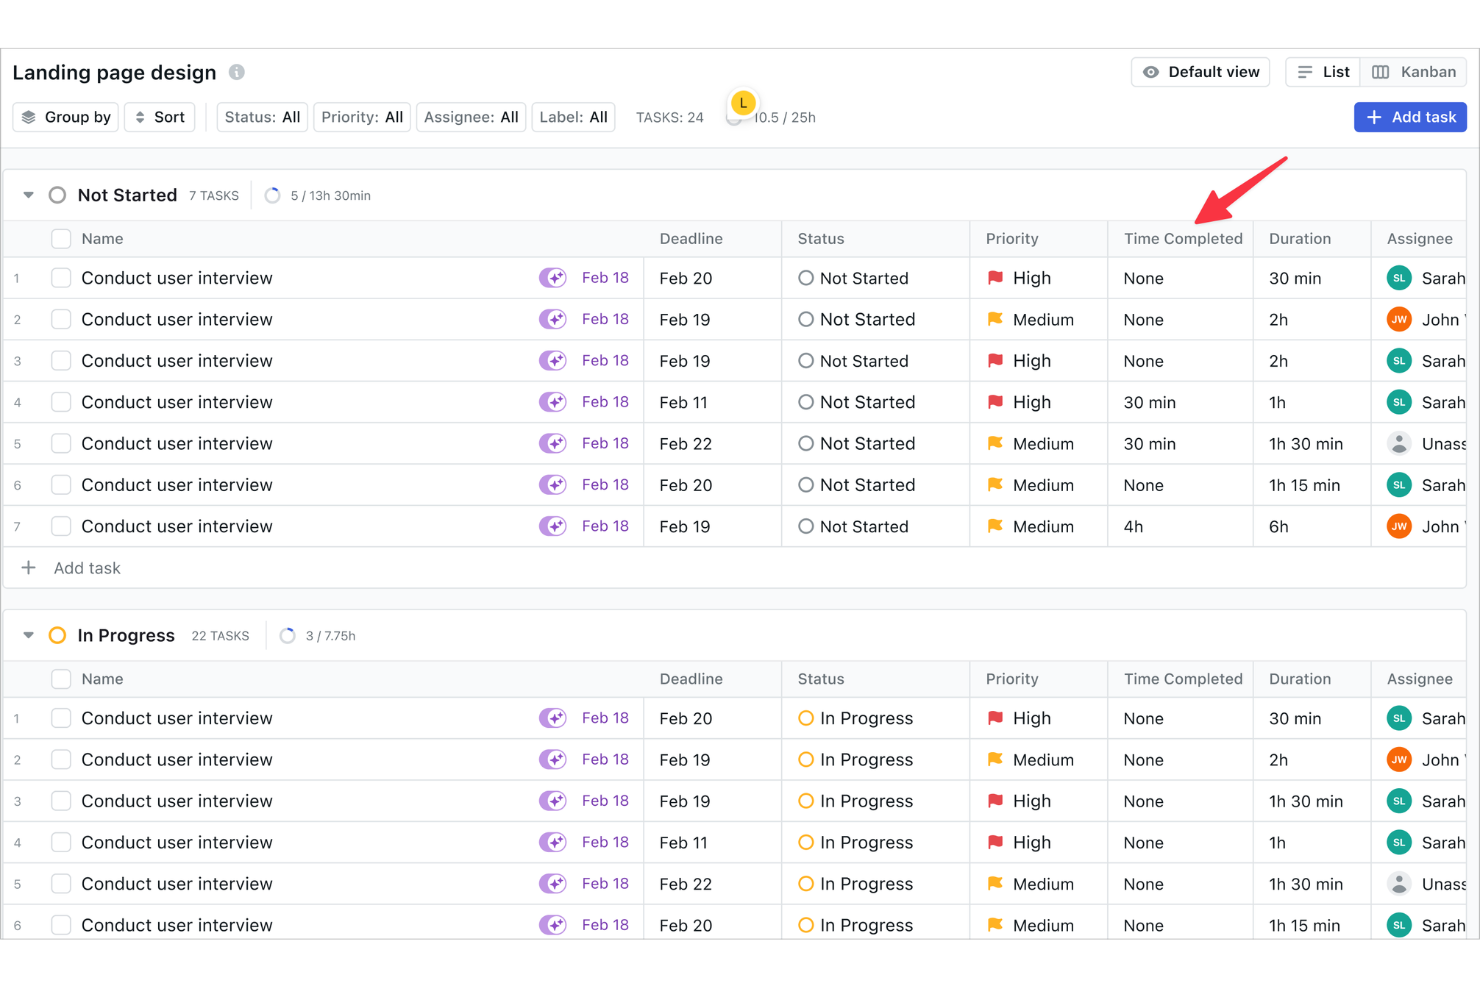Click the yellow Medium priority flag on task 2
The height and width of the screenshot is (987, 1480).
[993, 319]
